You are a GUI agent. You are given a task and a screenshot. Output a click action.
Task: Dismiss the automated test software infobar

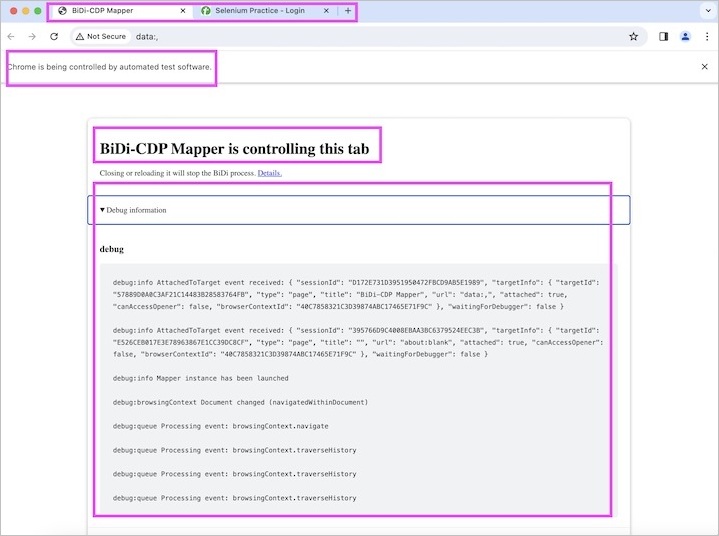[705, 67]
